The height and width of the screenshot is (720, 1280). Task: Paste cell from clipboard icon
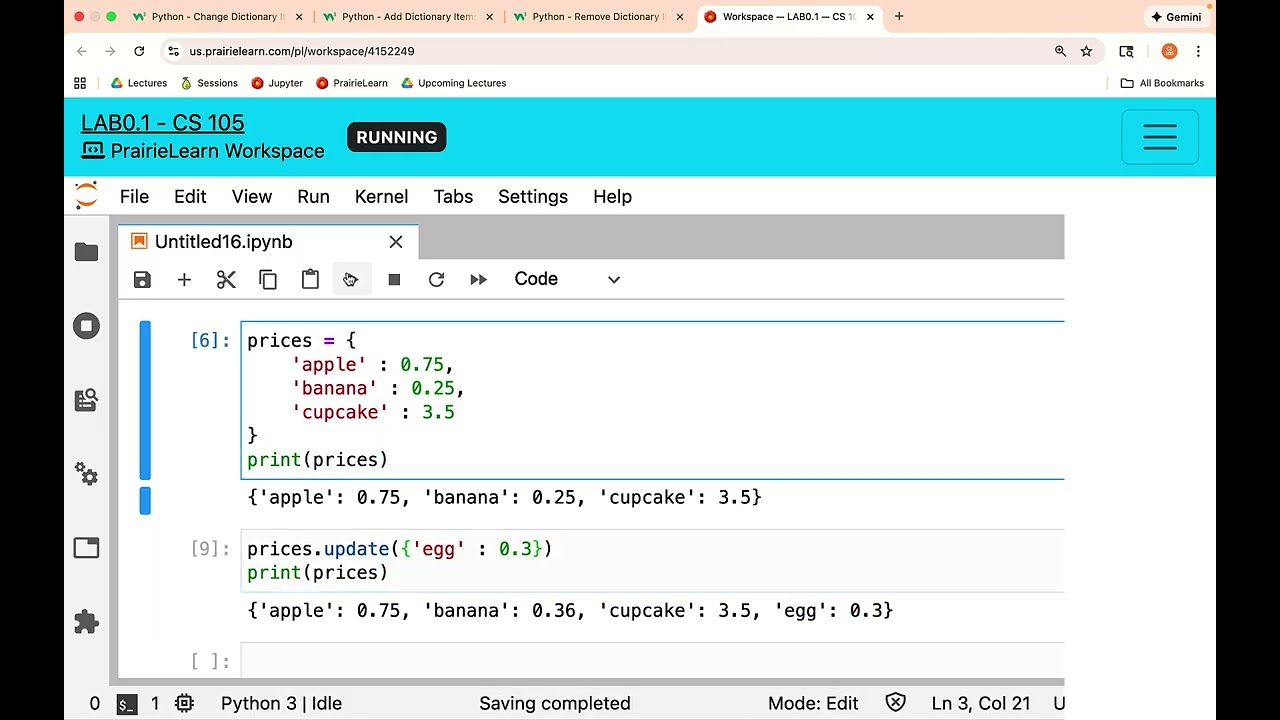tap(310, 280)
